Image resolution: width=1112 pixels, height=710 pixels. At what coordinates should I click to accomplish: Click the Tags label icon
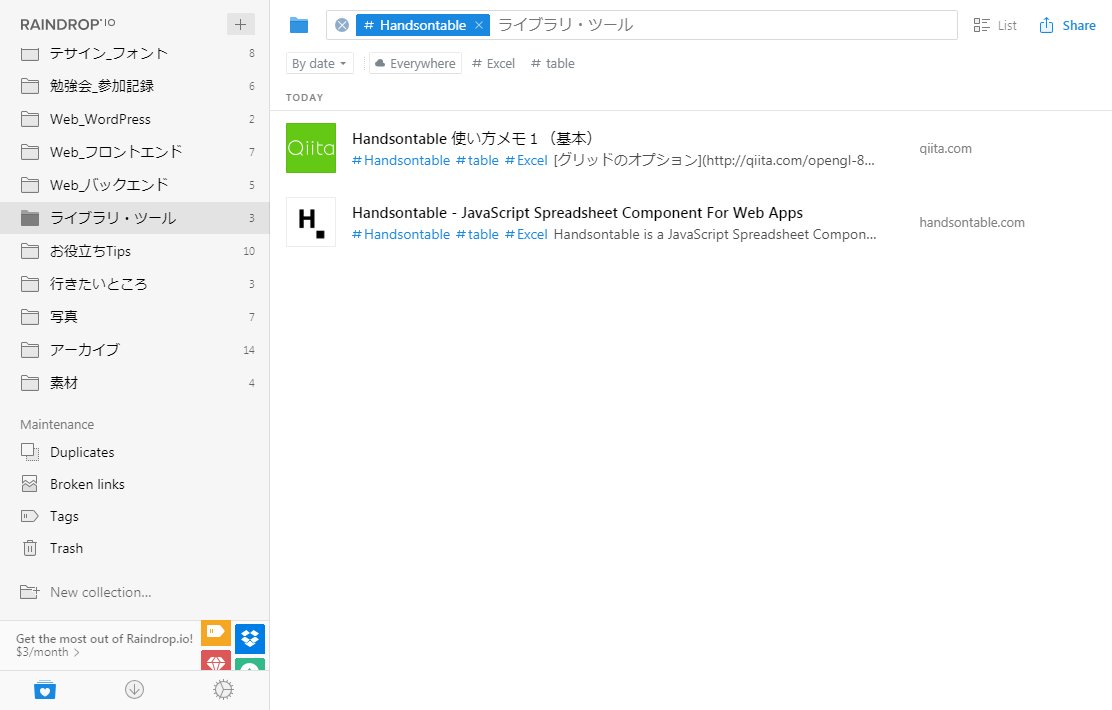tap(30, 516)
